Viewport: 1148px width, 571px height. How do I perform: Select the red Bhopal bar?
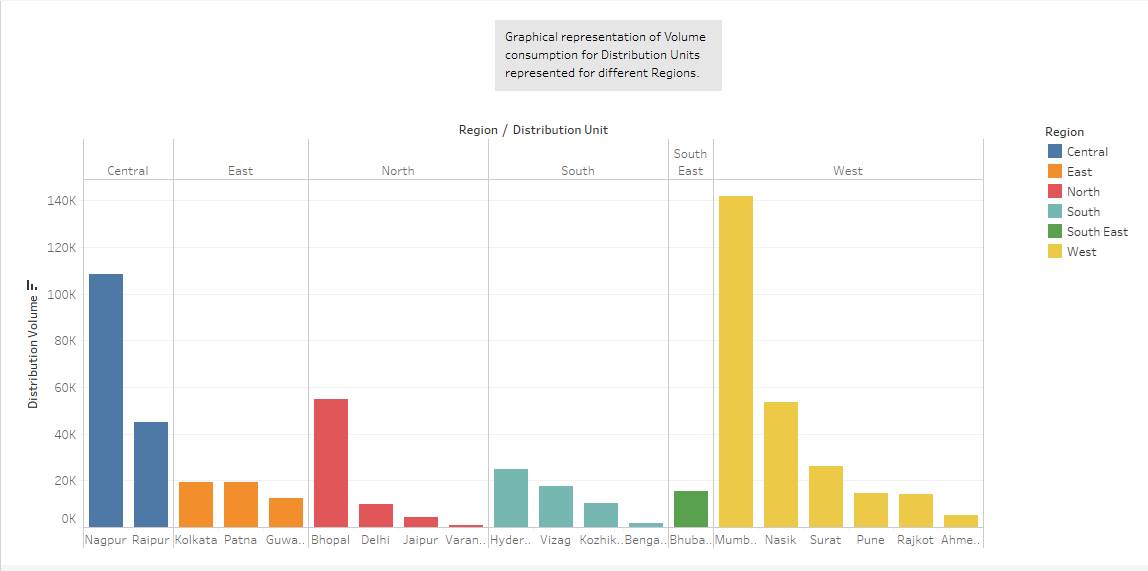pyautogui.click(x=331, y=462)
